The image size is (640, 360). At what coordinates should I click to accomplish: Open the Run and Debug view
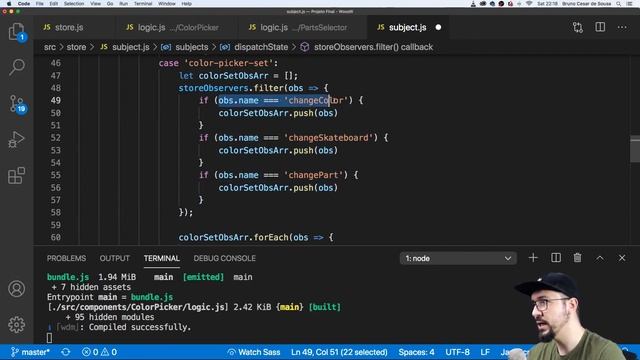click(x=16, y=140)
